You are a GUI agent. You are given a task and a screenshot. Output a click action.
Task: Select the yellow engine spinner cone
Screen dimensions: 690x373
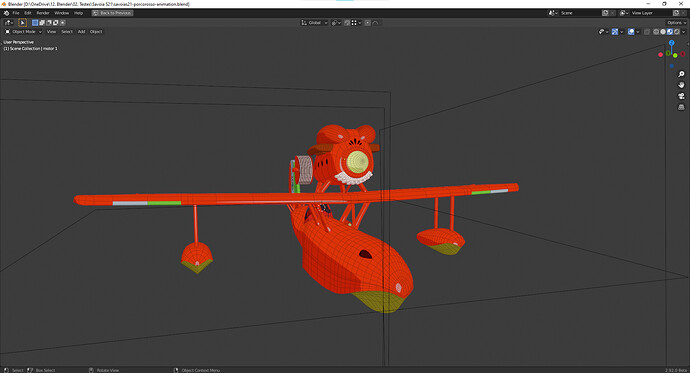357,162
